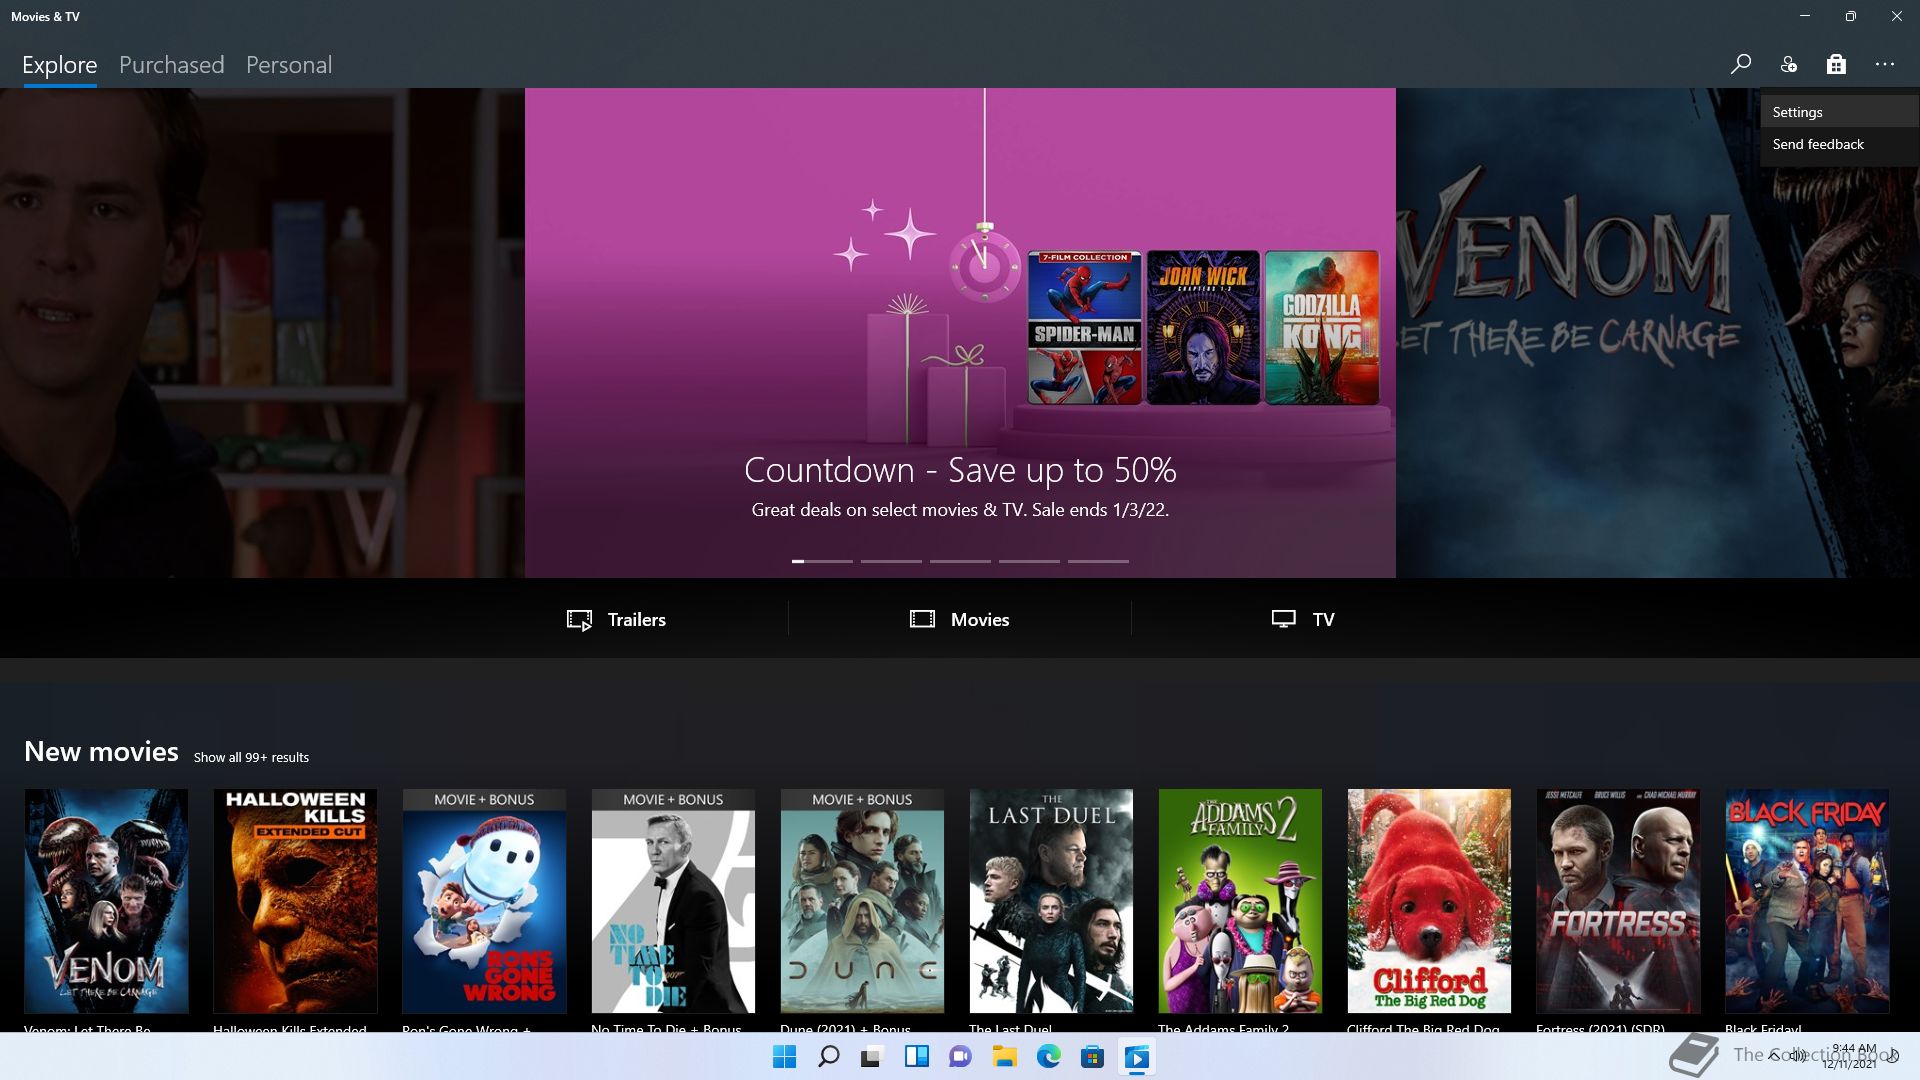Open the No Time To Die poster
Viewport: 1920px width, 1080px height.
tap(673, 901)
